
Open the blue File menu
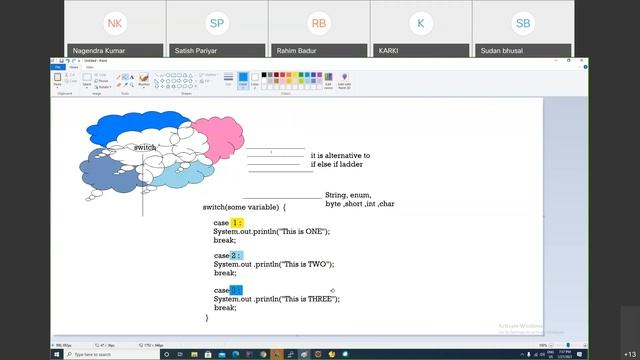click(58, 67)
